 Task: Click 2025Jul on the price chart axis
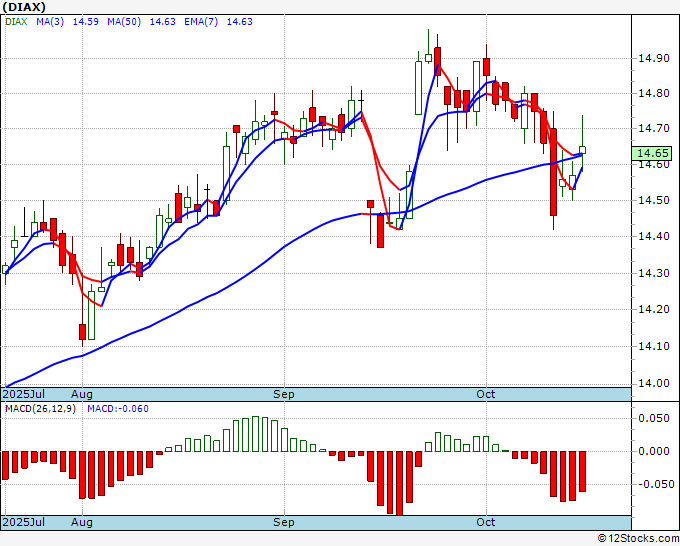(24, 394)
